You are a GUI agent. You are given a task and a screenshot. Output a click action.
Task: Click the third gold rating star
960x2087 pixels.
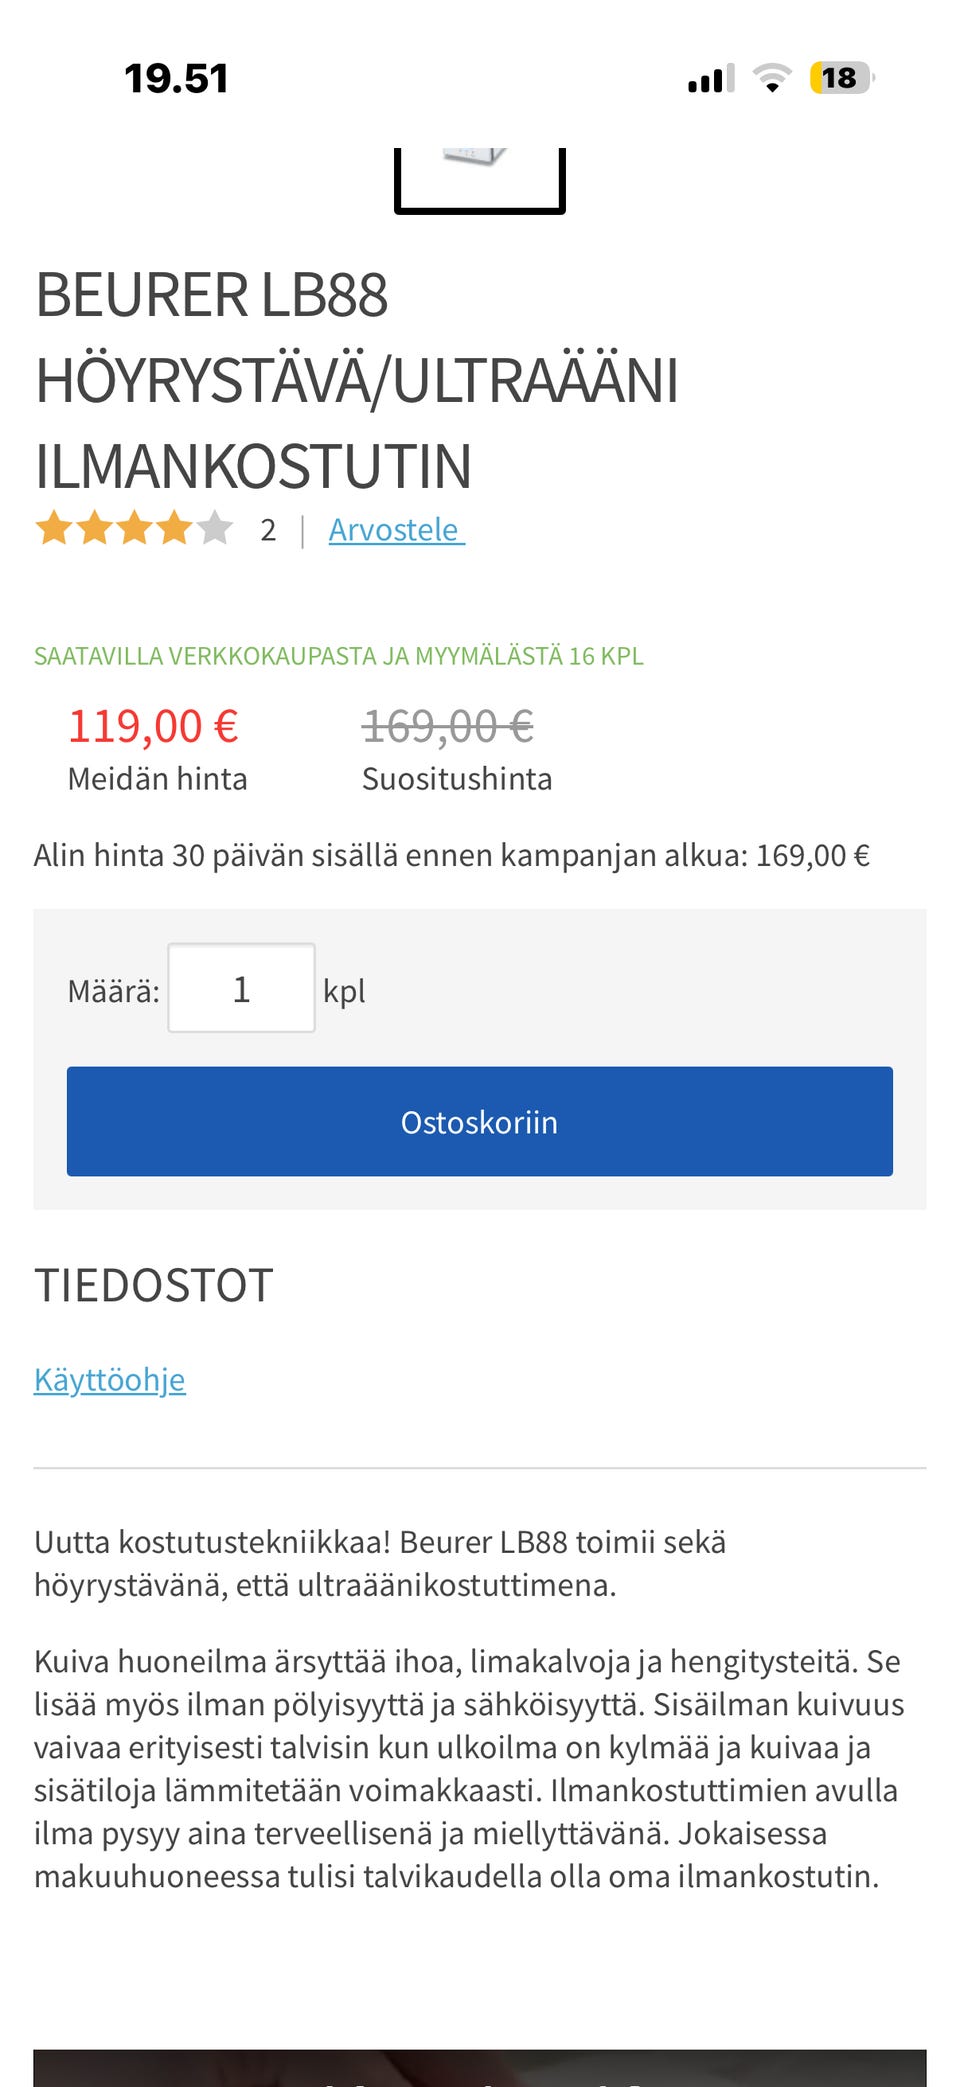(x=134, y=528)
